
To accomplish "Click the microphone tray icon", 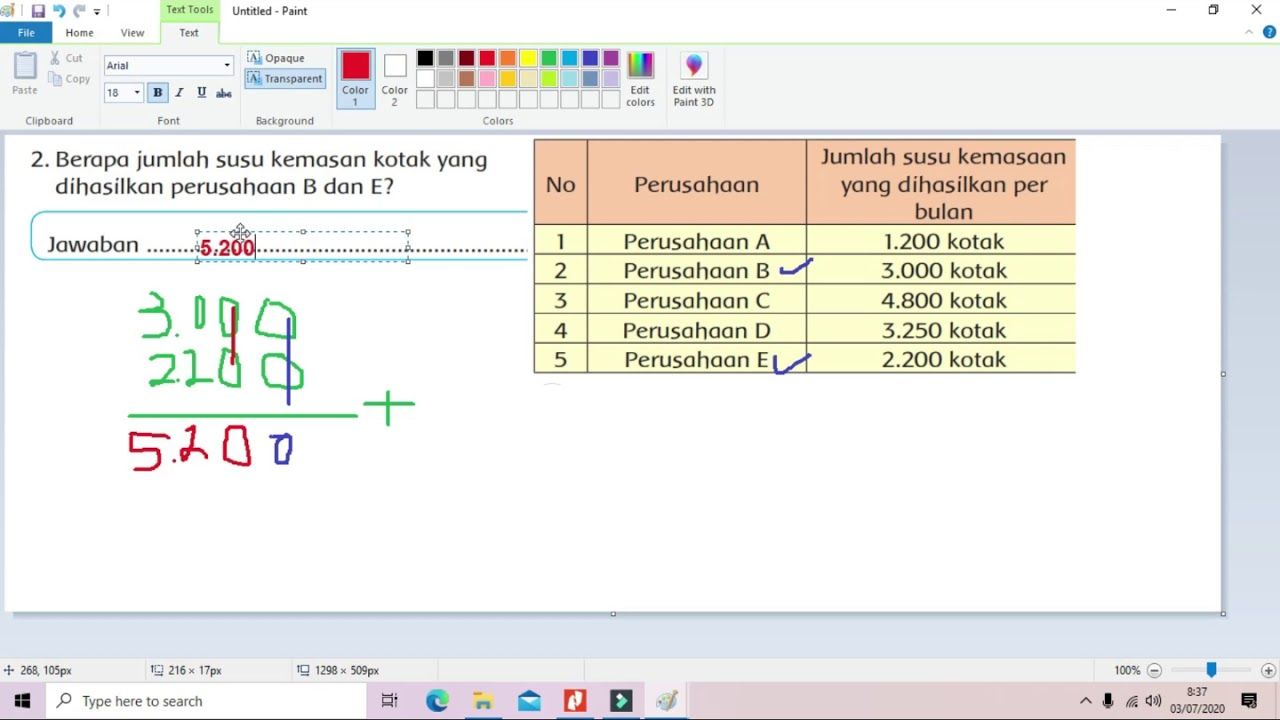I will (x=1108, y=701).
